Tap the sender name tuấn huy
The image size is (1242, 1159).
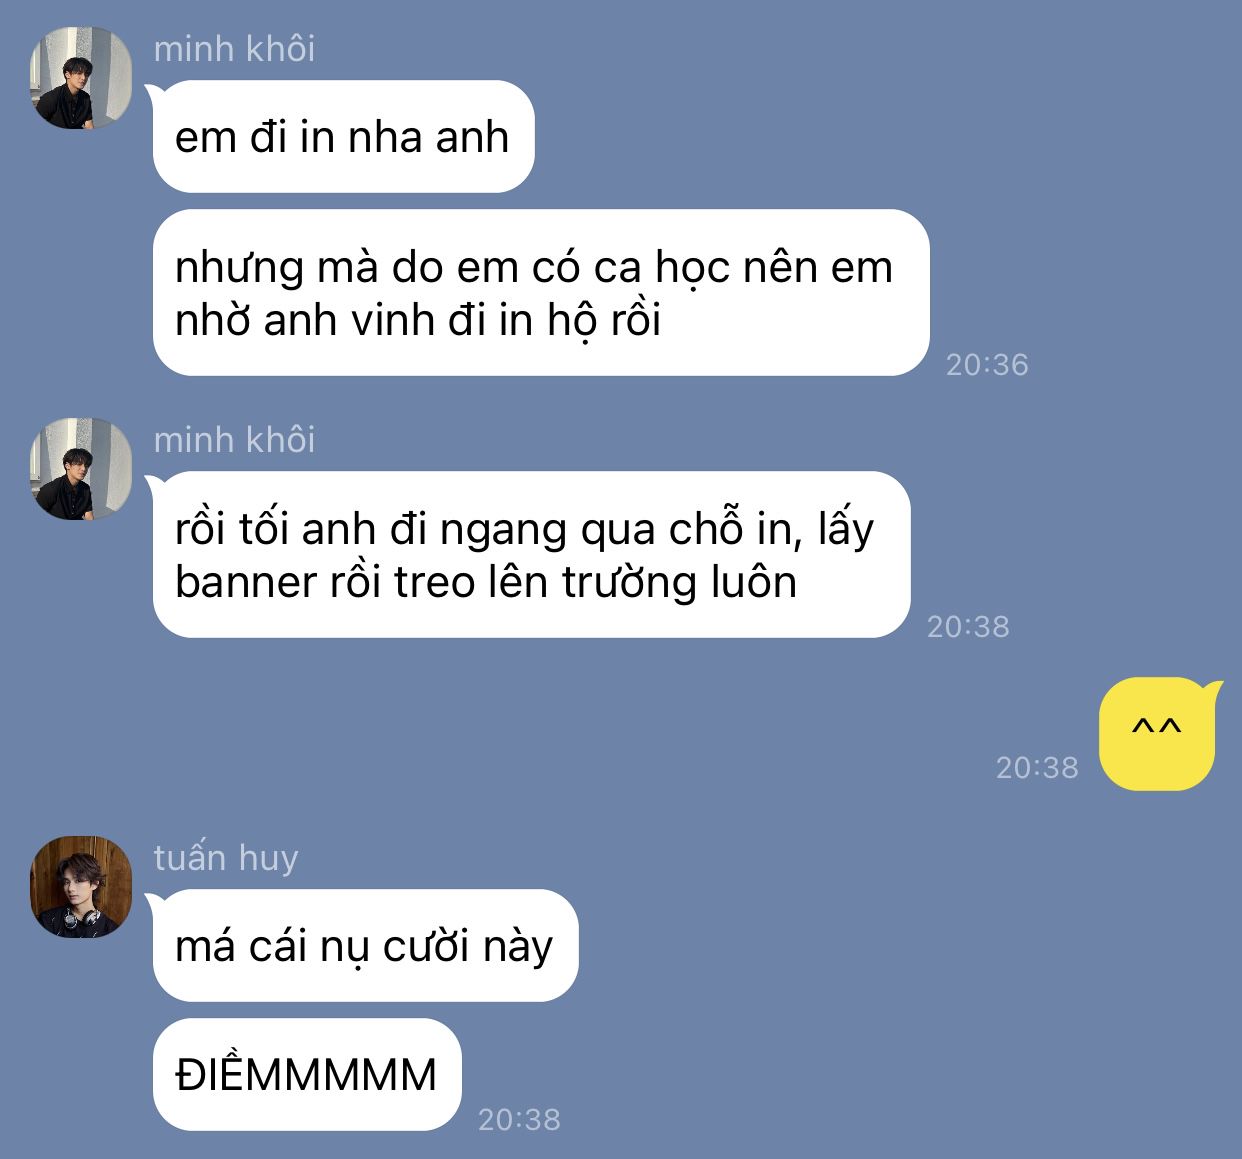(x=226, y=858)
